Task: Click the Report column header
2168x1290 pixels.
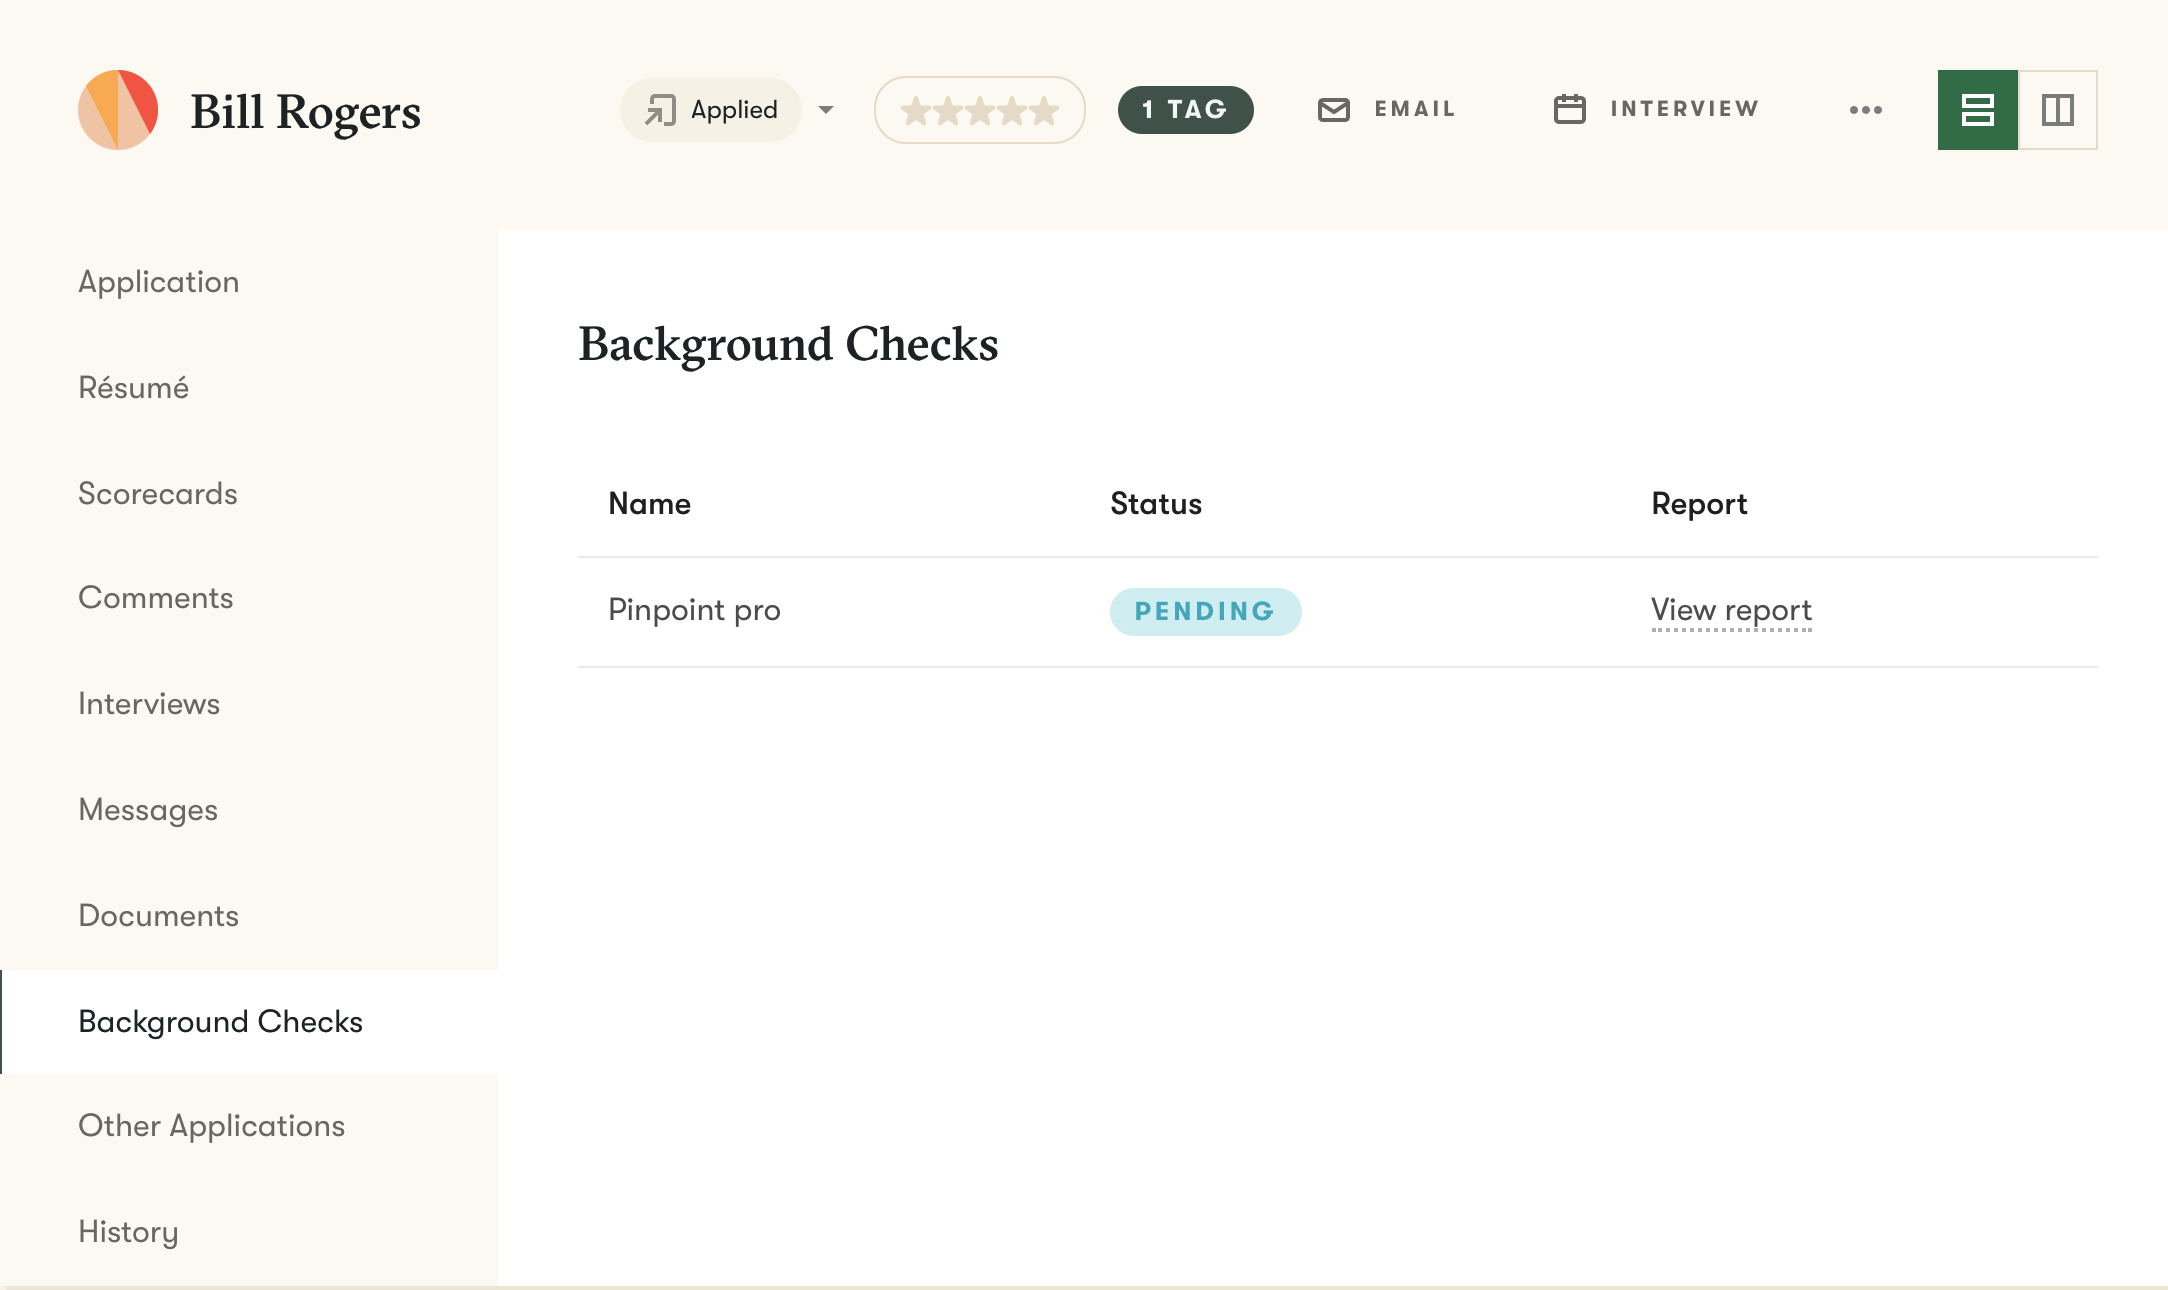Action: [1699, 504]
